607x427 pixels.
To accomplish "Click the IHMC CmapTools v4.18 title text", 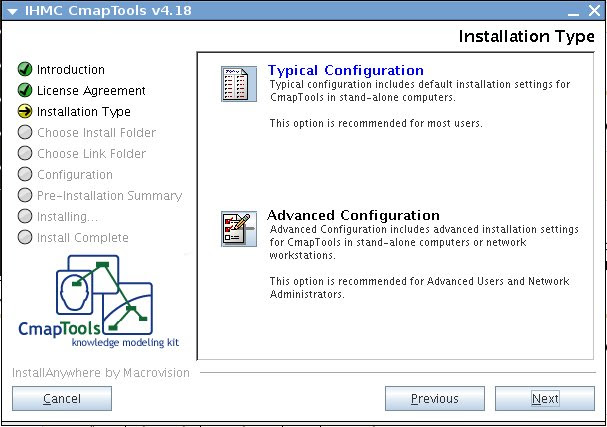I will (108, 10).
